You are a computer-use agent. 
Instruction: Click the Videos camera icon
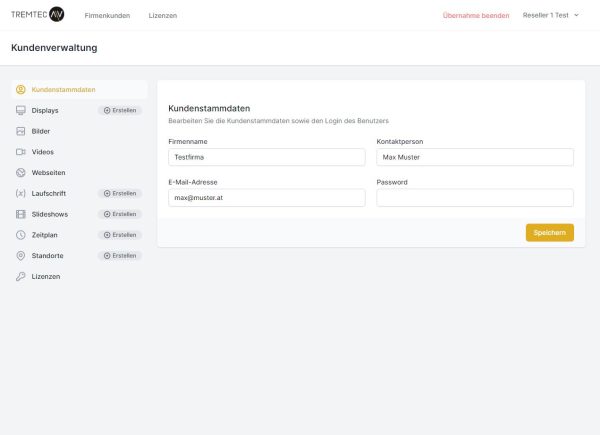[x=21, y=152]
